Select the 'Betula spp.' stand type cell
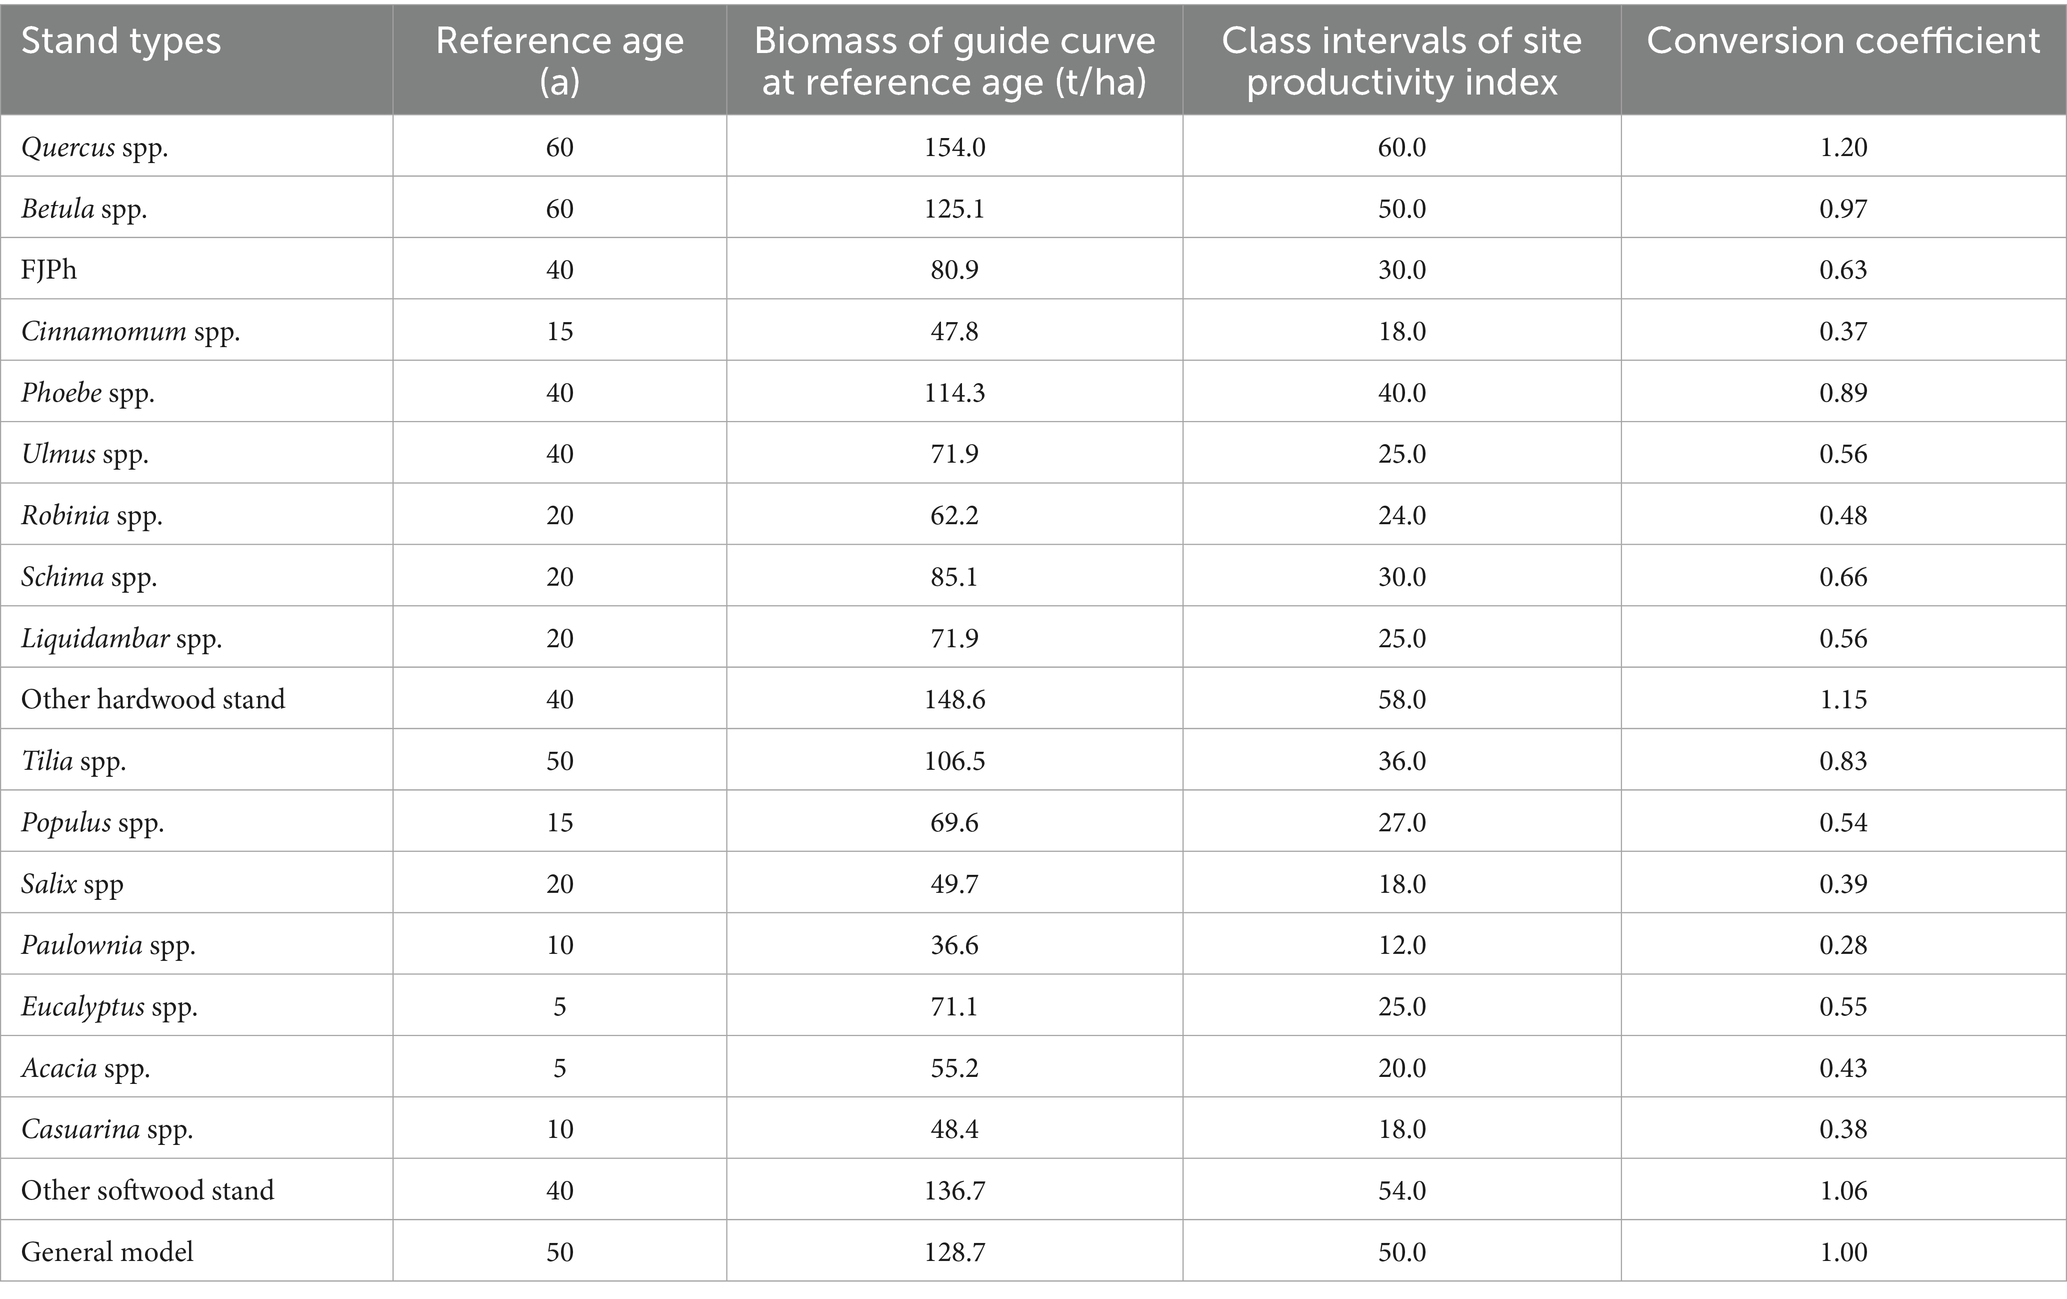The width and height of the screenshot is (2067, 1299). point(84,209)
